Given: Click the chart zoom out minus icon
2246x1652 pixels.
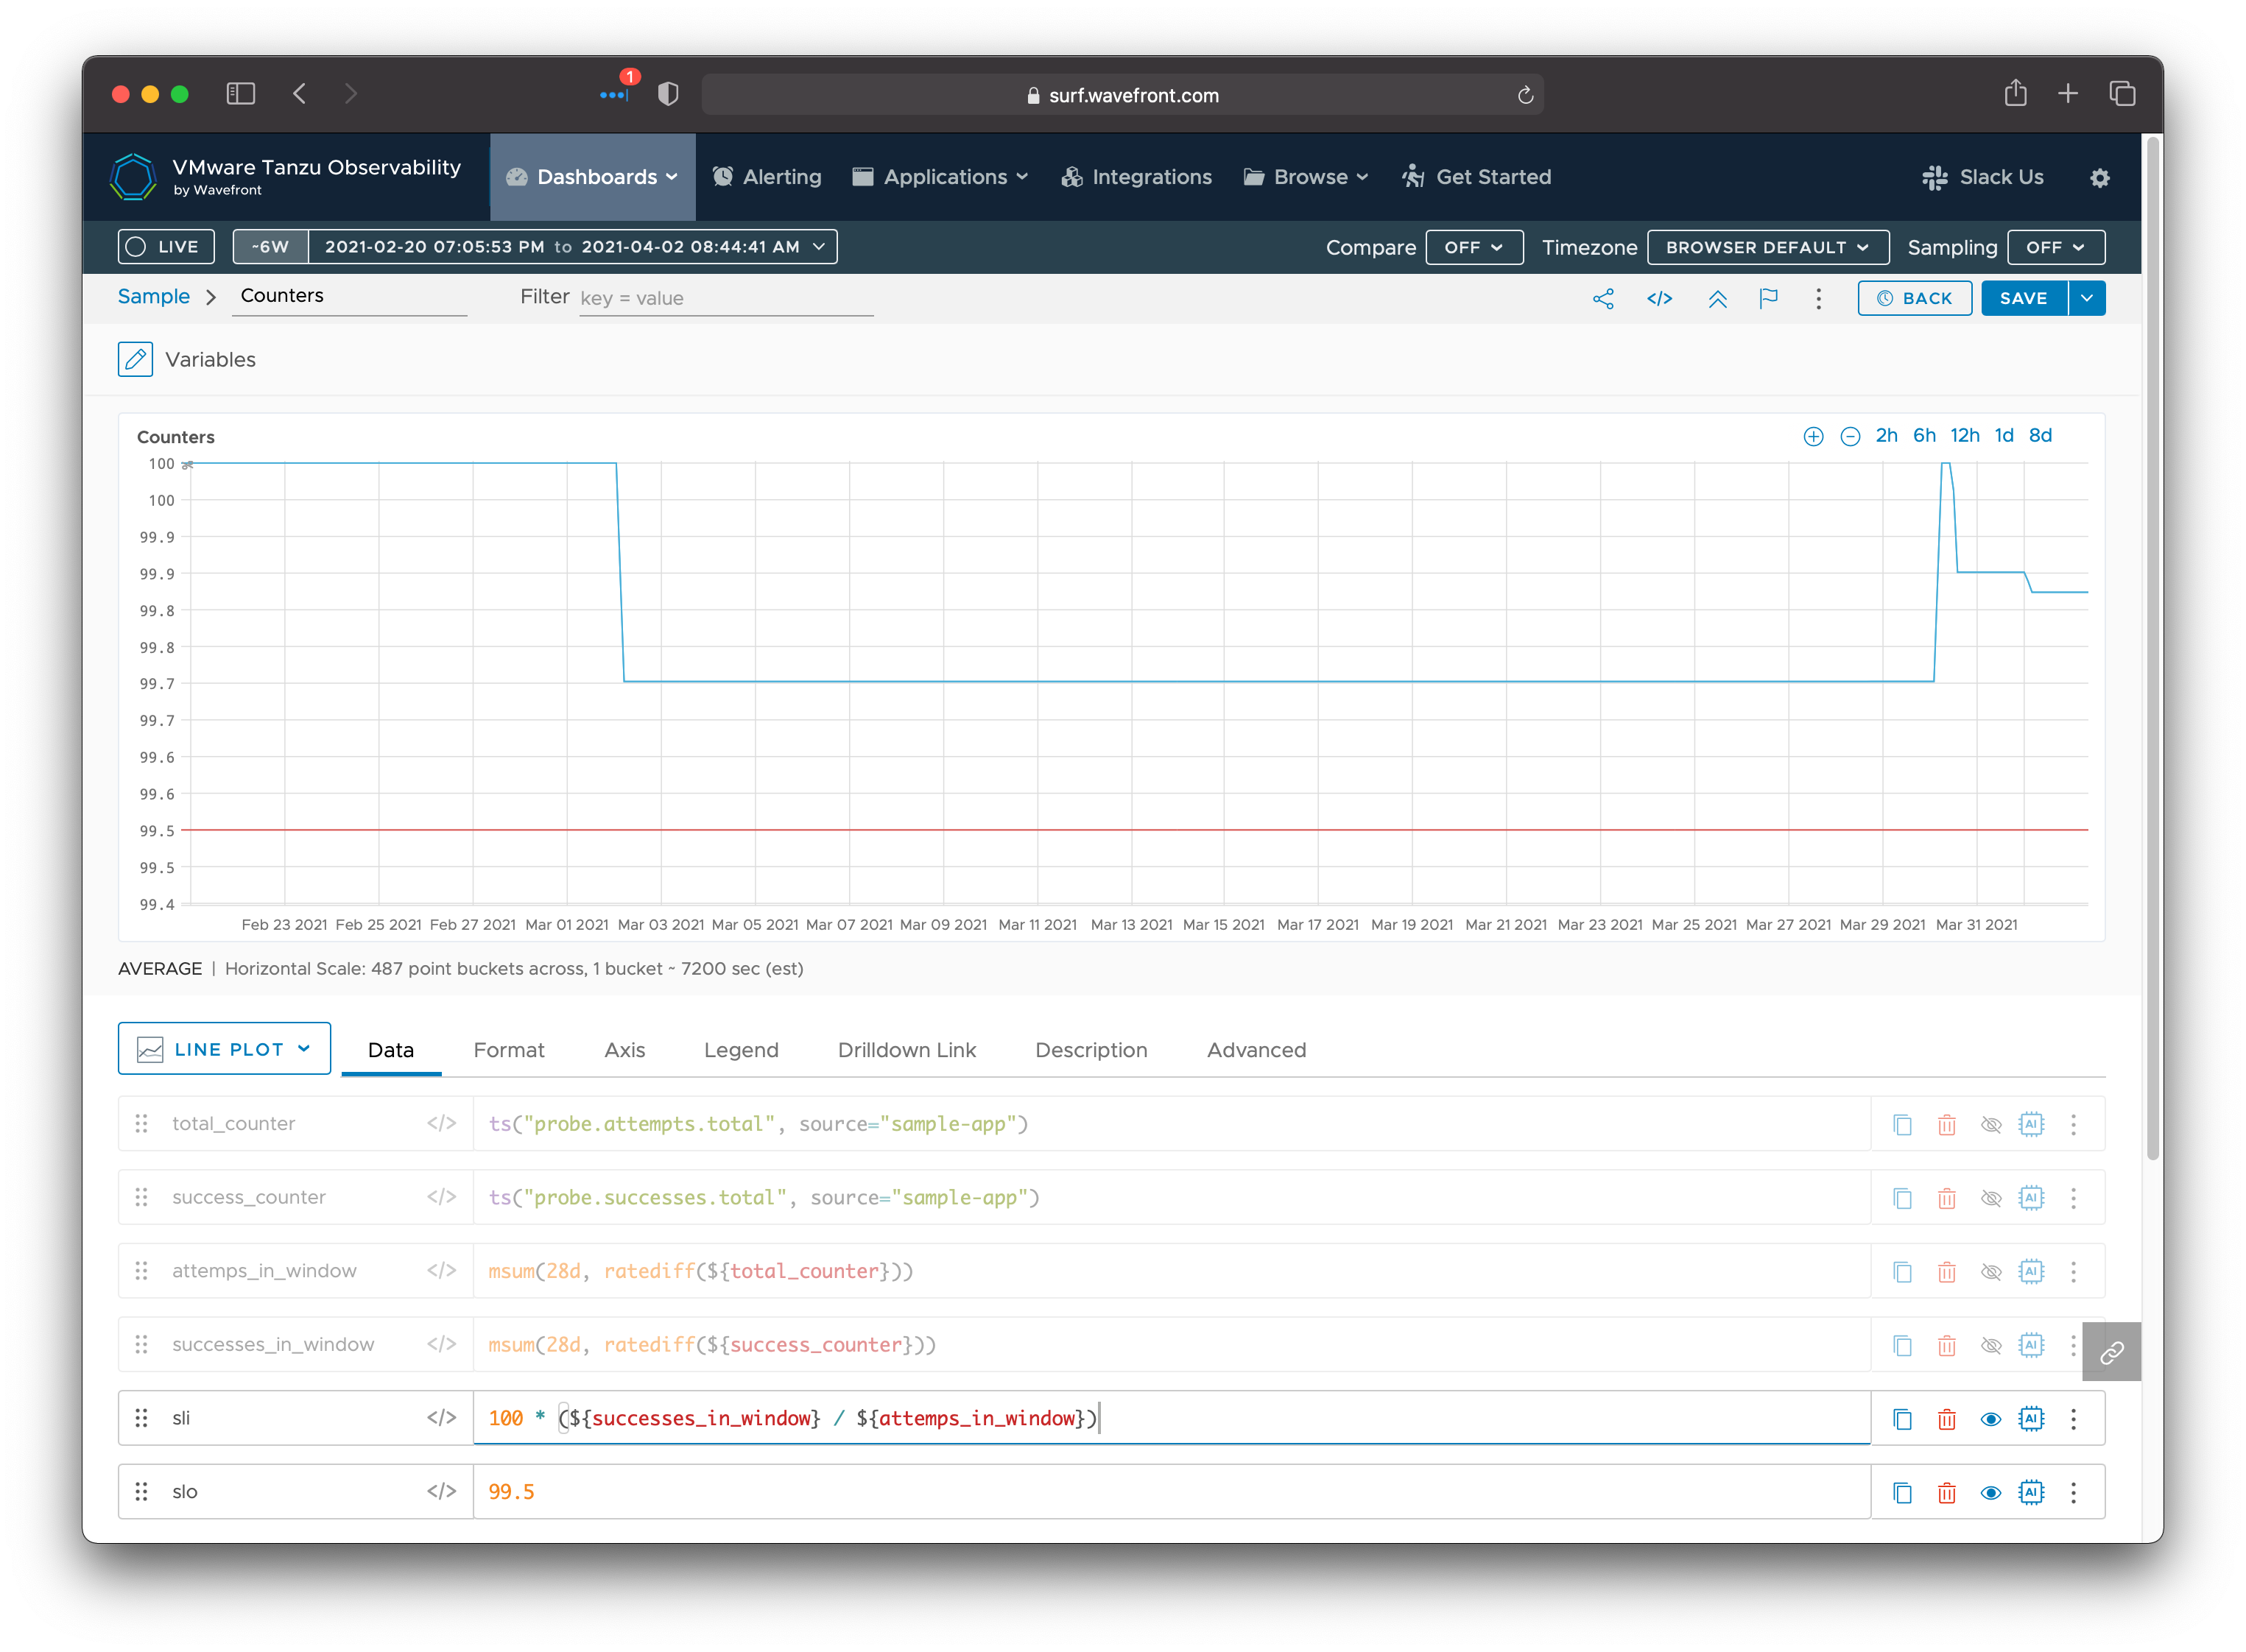Looking at the screenshot, I should (x=1850, y=436).
